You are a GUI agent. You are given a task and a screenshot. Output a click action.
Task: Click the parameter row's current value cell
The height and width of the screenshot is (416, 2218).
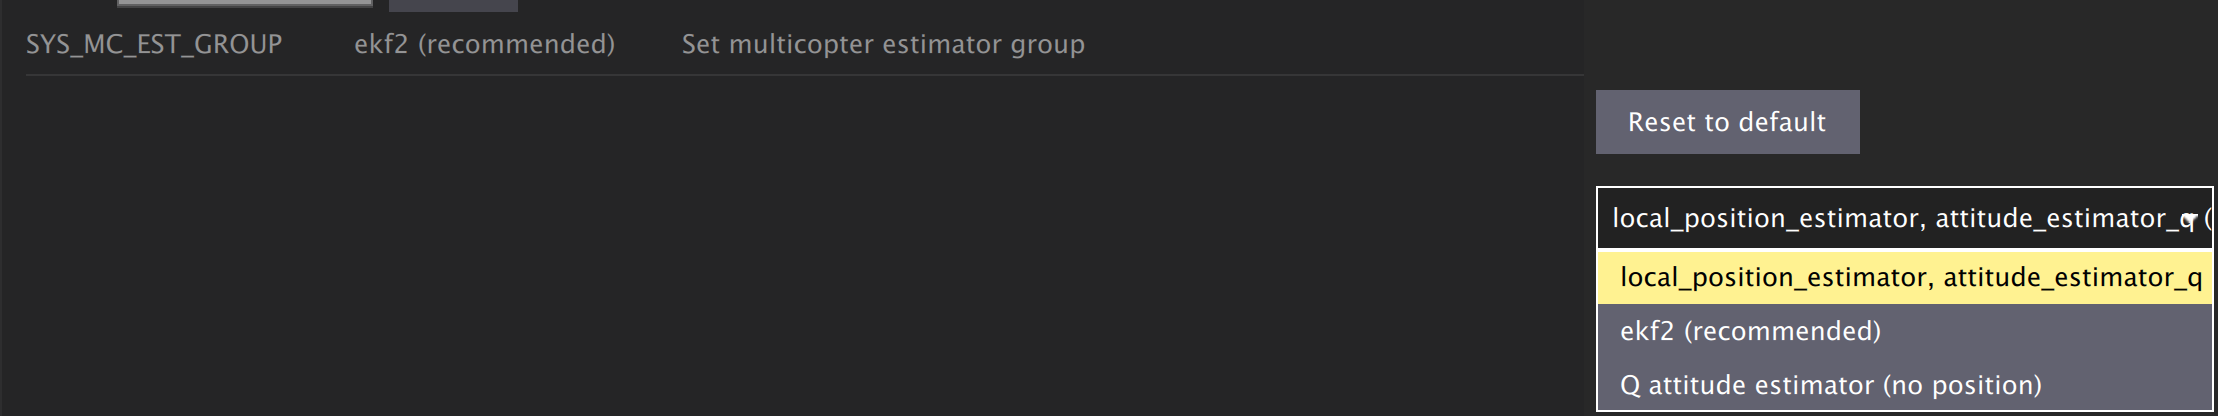[x=484, y=45]
